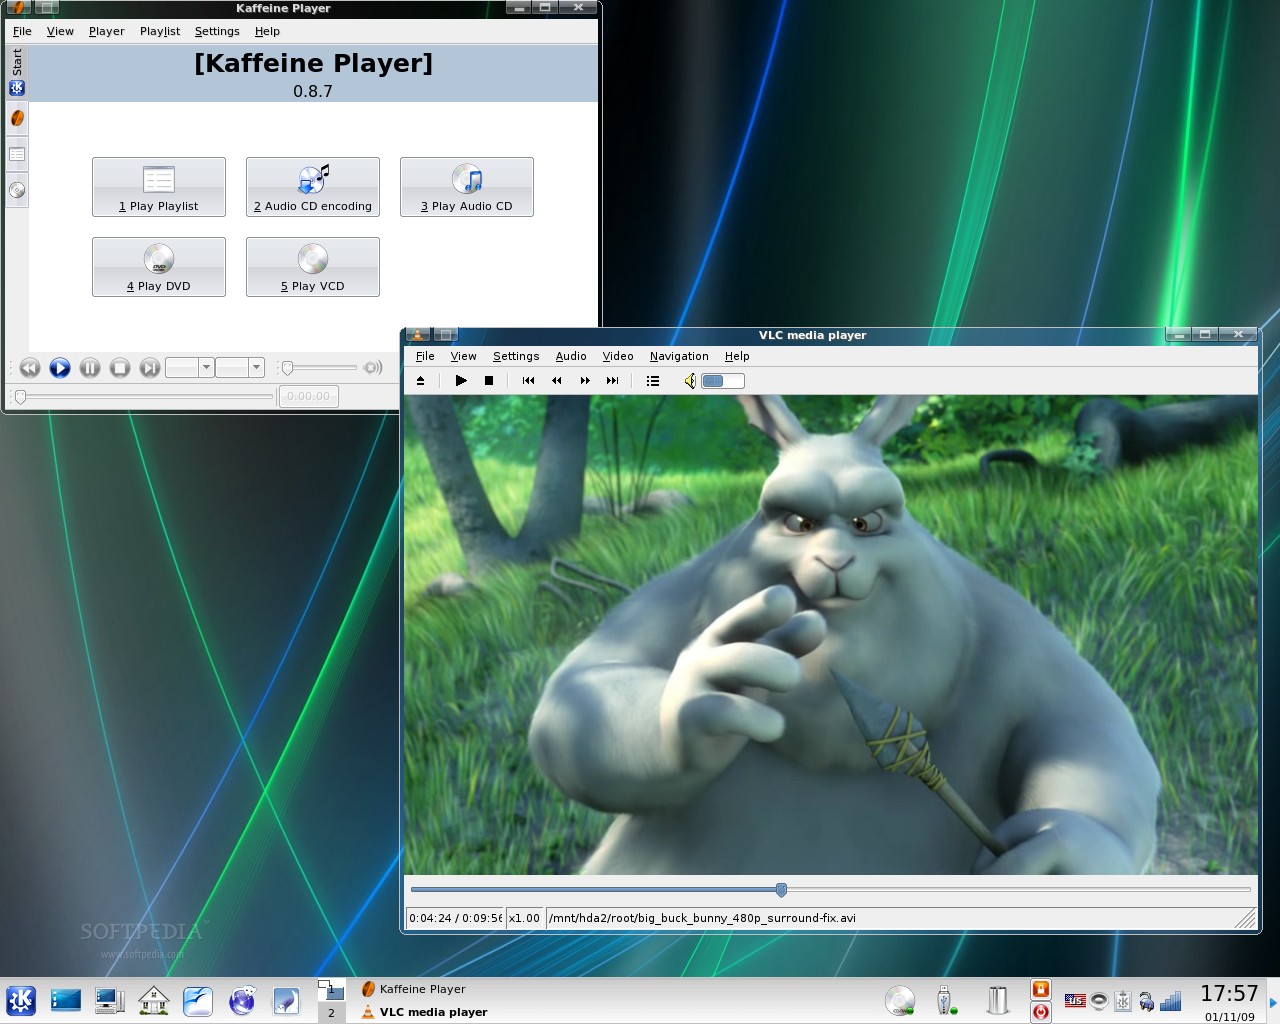
Task: Click the play button in VLC toolbar
Action: (461, 381)
